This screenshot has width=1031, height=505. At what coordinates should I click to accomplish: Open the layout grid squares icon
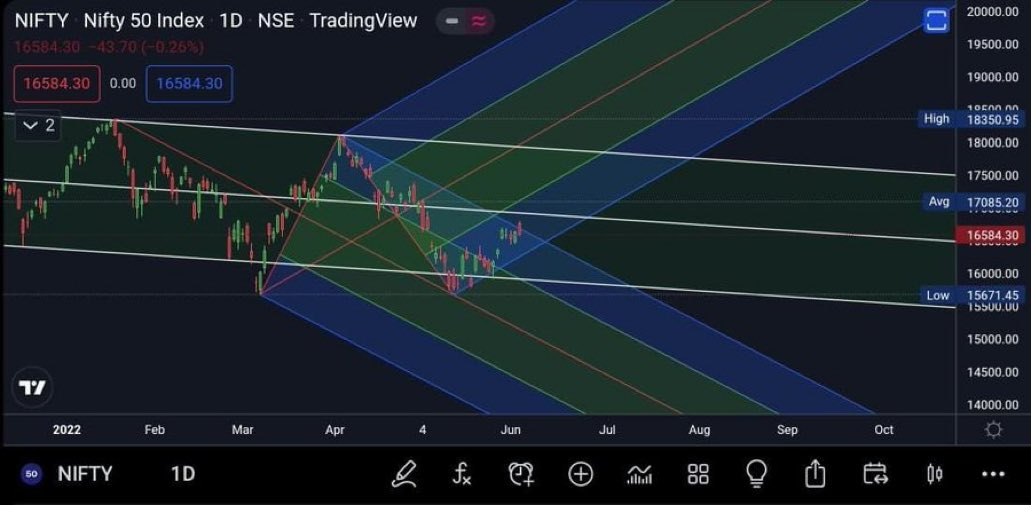[698, 474]
